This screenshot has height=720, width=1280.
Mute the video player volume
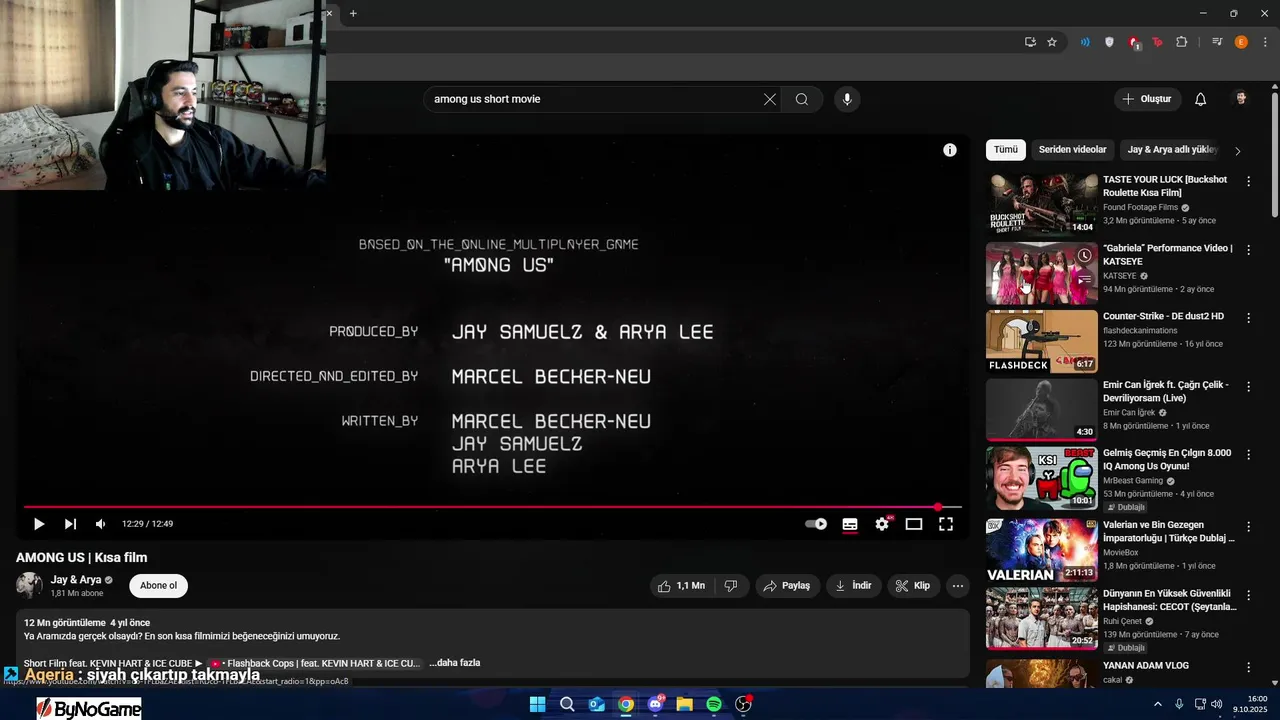[100, 524]
